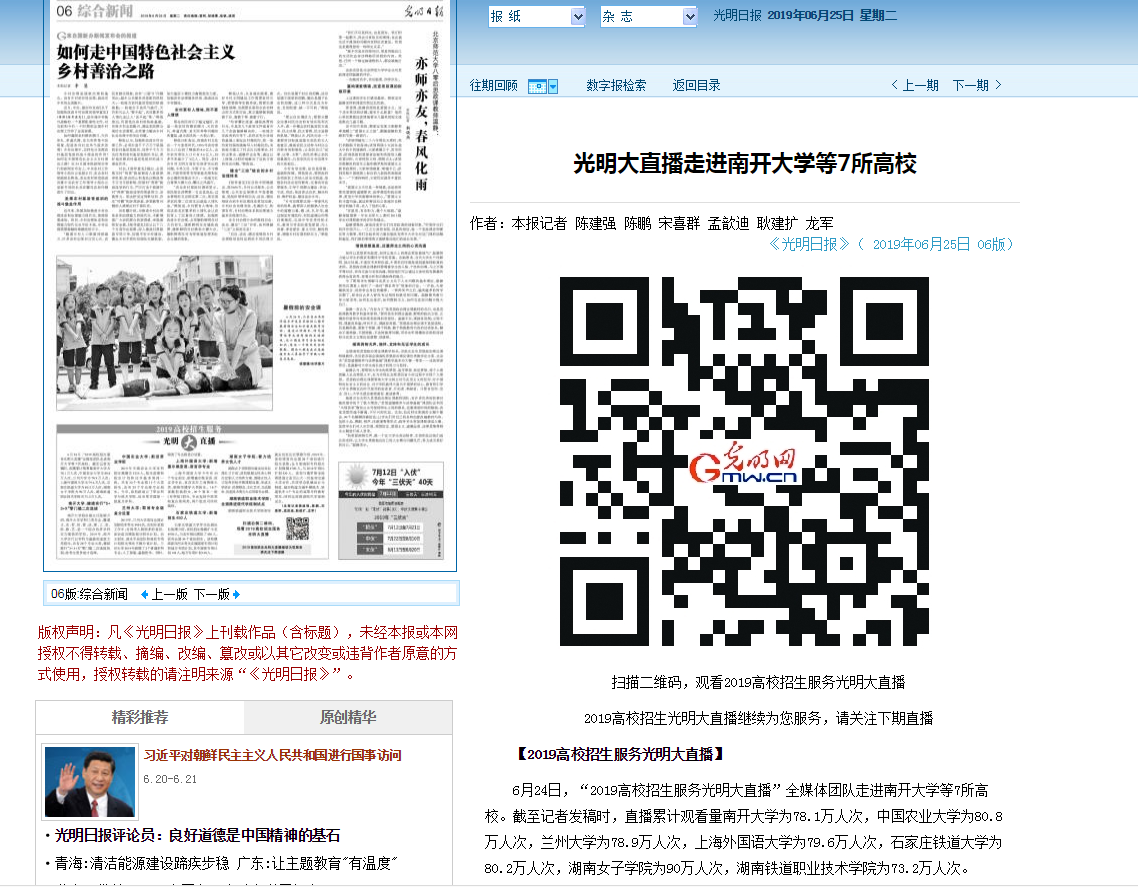Click the 《光明日报》2019年06月25日 06版 source link
The width and height of the screenshot is (1138, 887).
(x=891, y=245)
